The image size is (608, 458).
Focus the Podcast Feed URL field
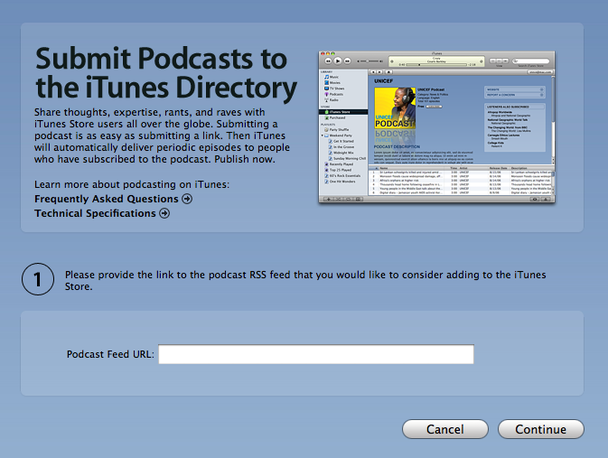[x=316, y=354]
